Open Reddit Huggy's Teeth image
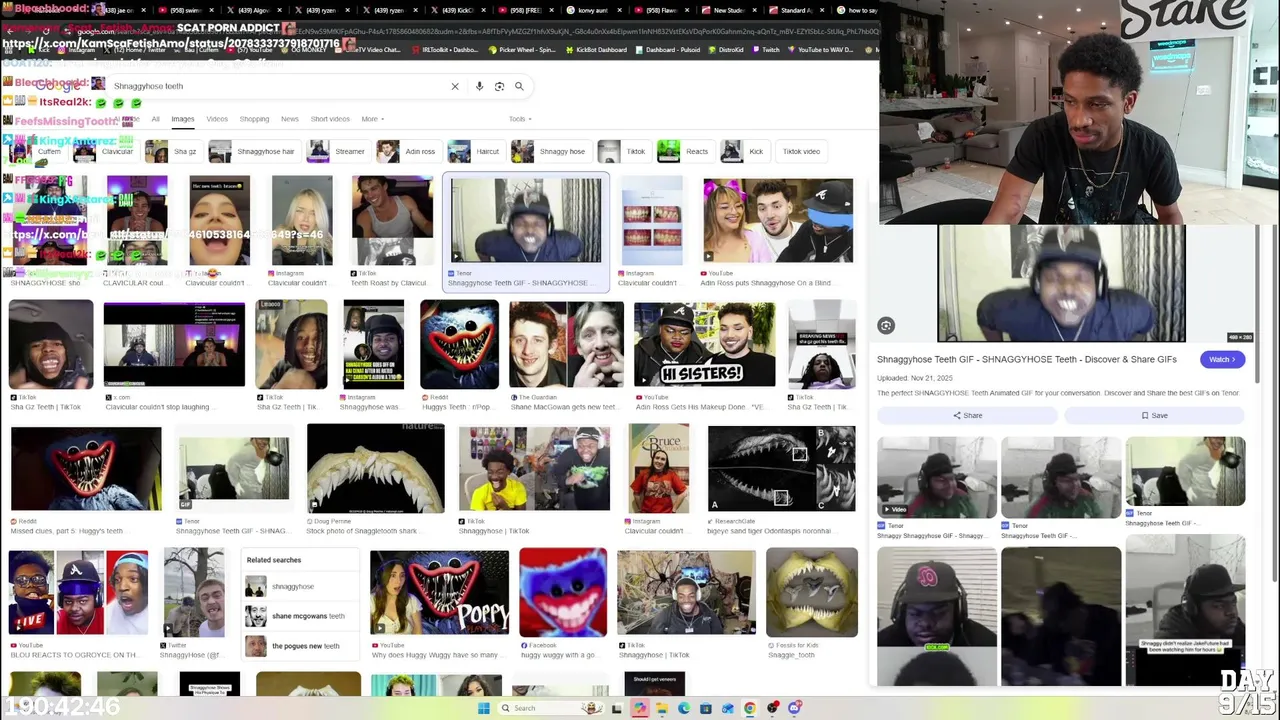This screenshot has height=720, width=1280. [x=459, y=344]
